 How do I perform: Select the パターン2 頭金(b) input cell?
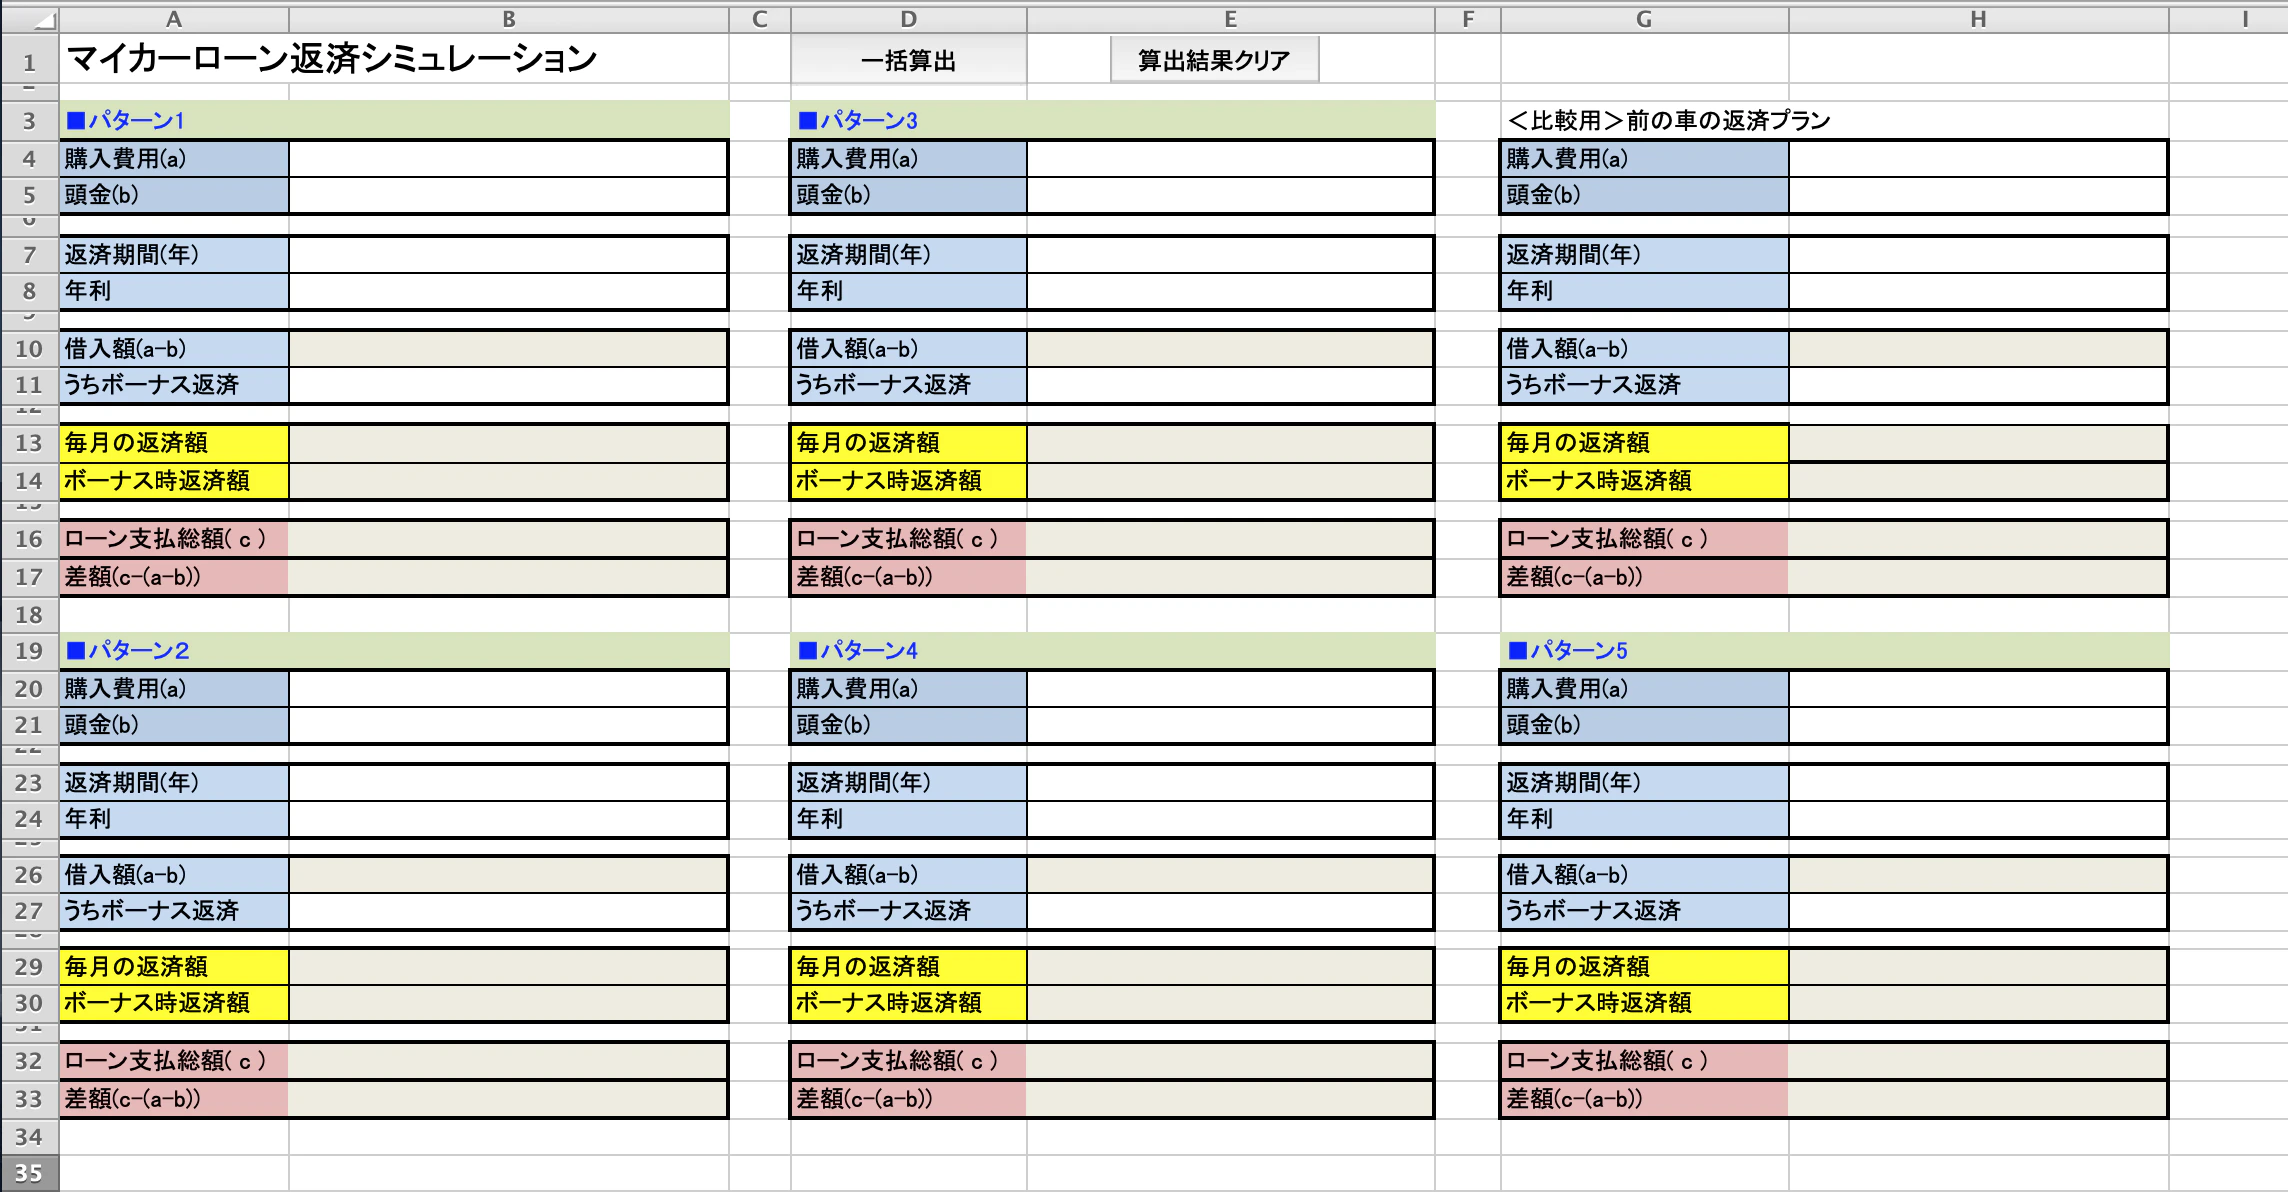coord(508,725)
